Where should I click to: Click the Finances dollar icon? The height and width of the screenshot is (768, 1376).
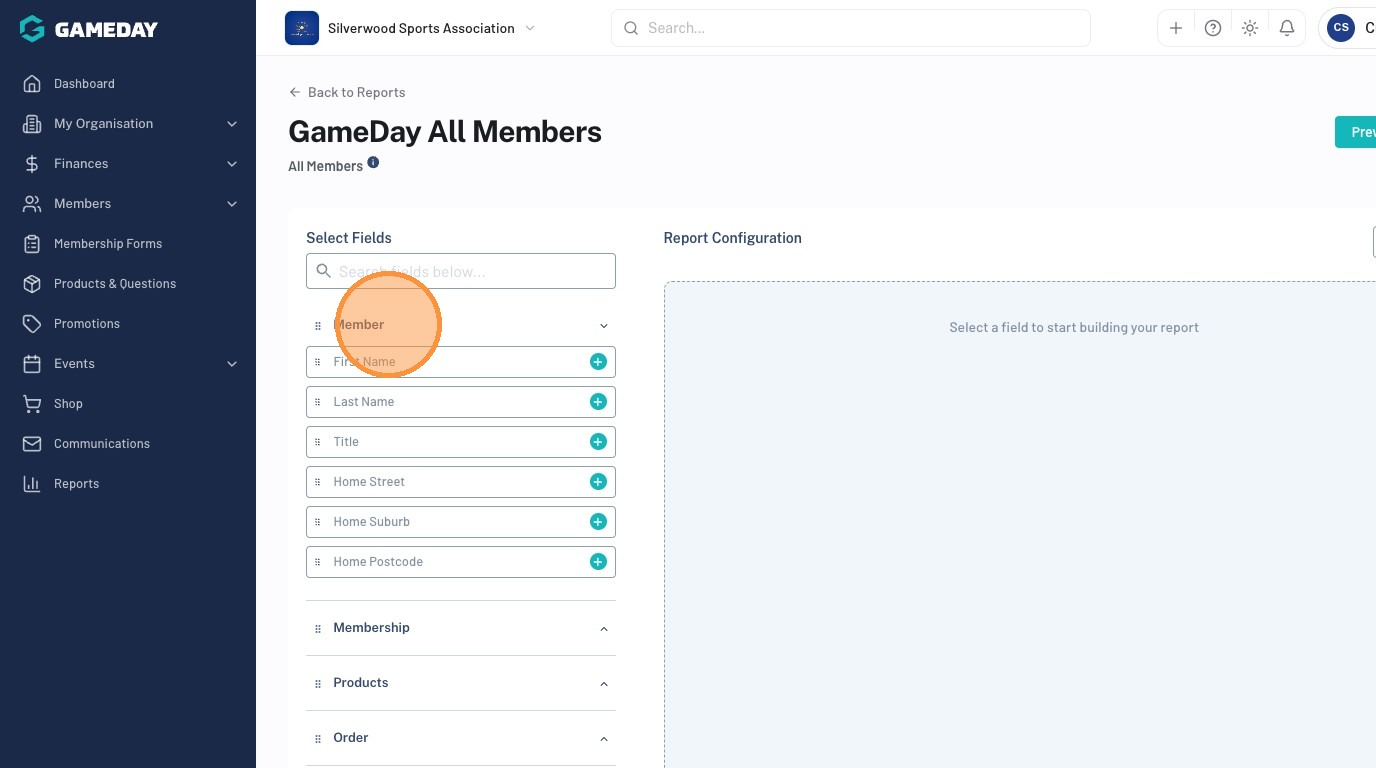(x=32, y=164)
